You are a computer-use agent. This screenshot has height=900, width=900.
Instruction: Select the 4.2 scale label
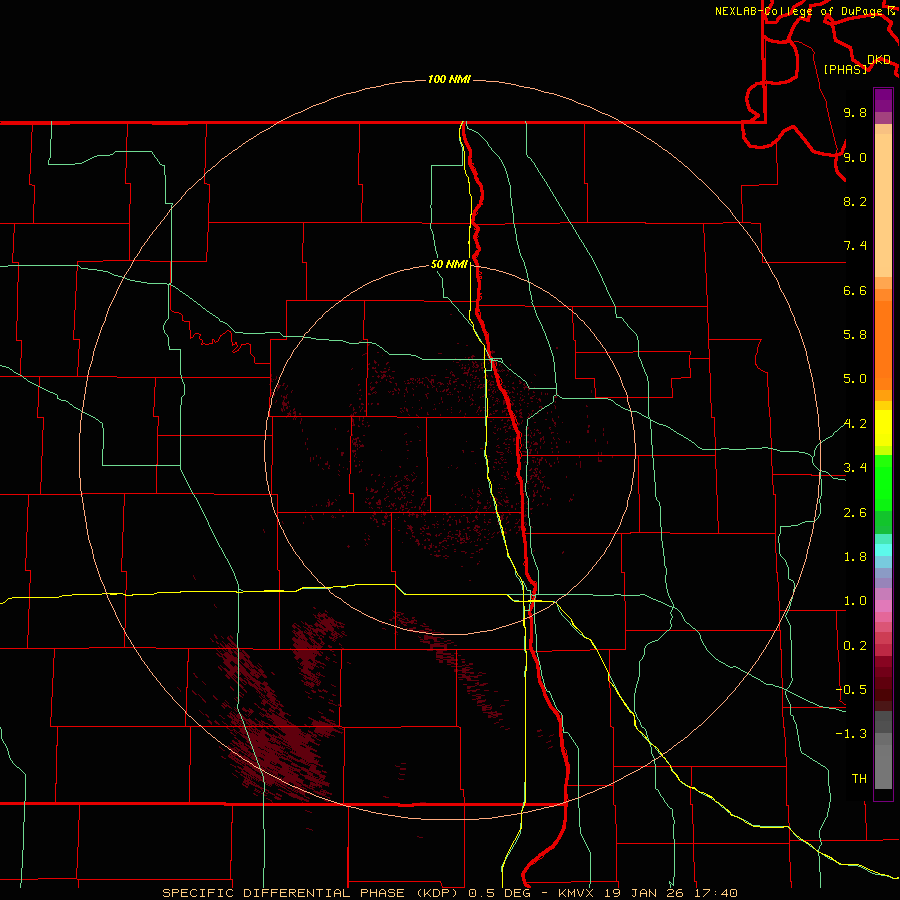(855, 424)
